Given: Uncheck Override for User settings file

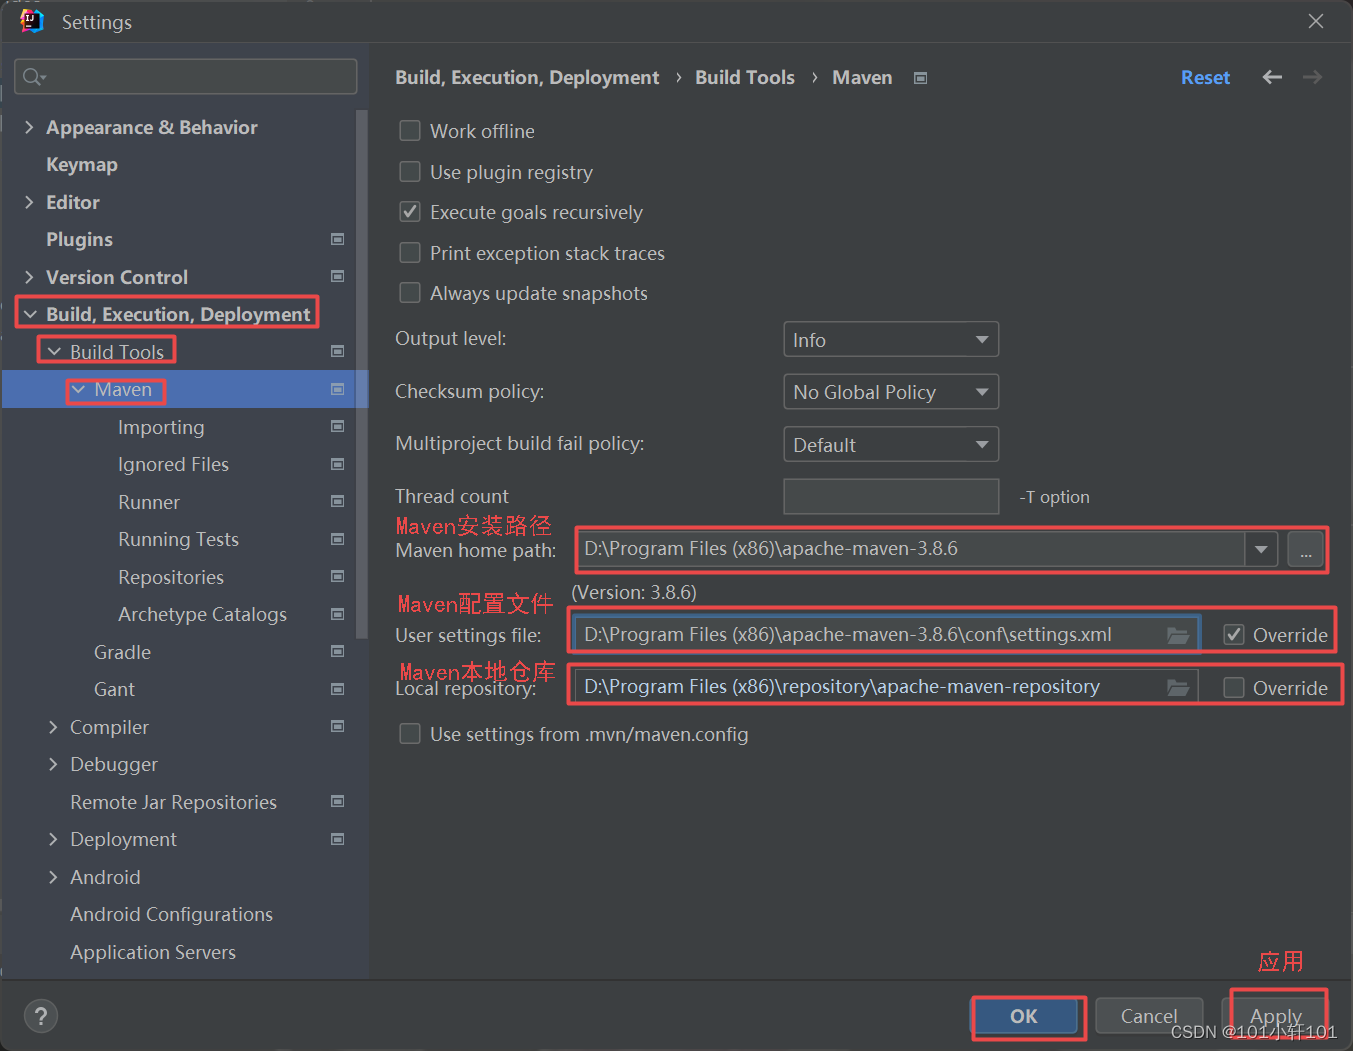Looking at the screenshot, I should 1234,635.
